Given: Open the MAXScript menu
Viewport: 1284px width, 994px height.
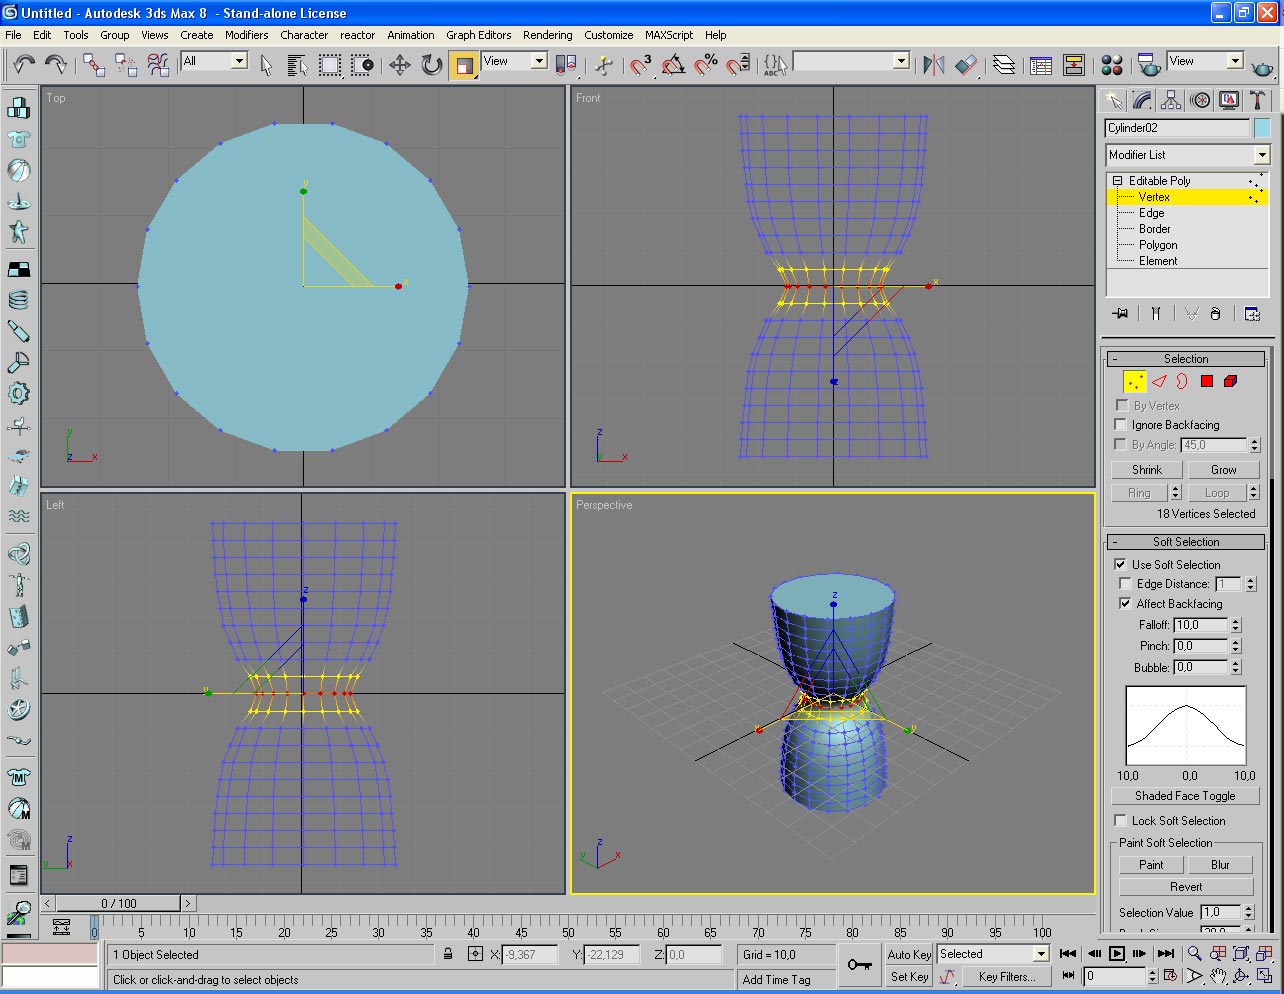Looking at the screenshot, I should coord(669,35).
